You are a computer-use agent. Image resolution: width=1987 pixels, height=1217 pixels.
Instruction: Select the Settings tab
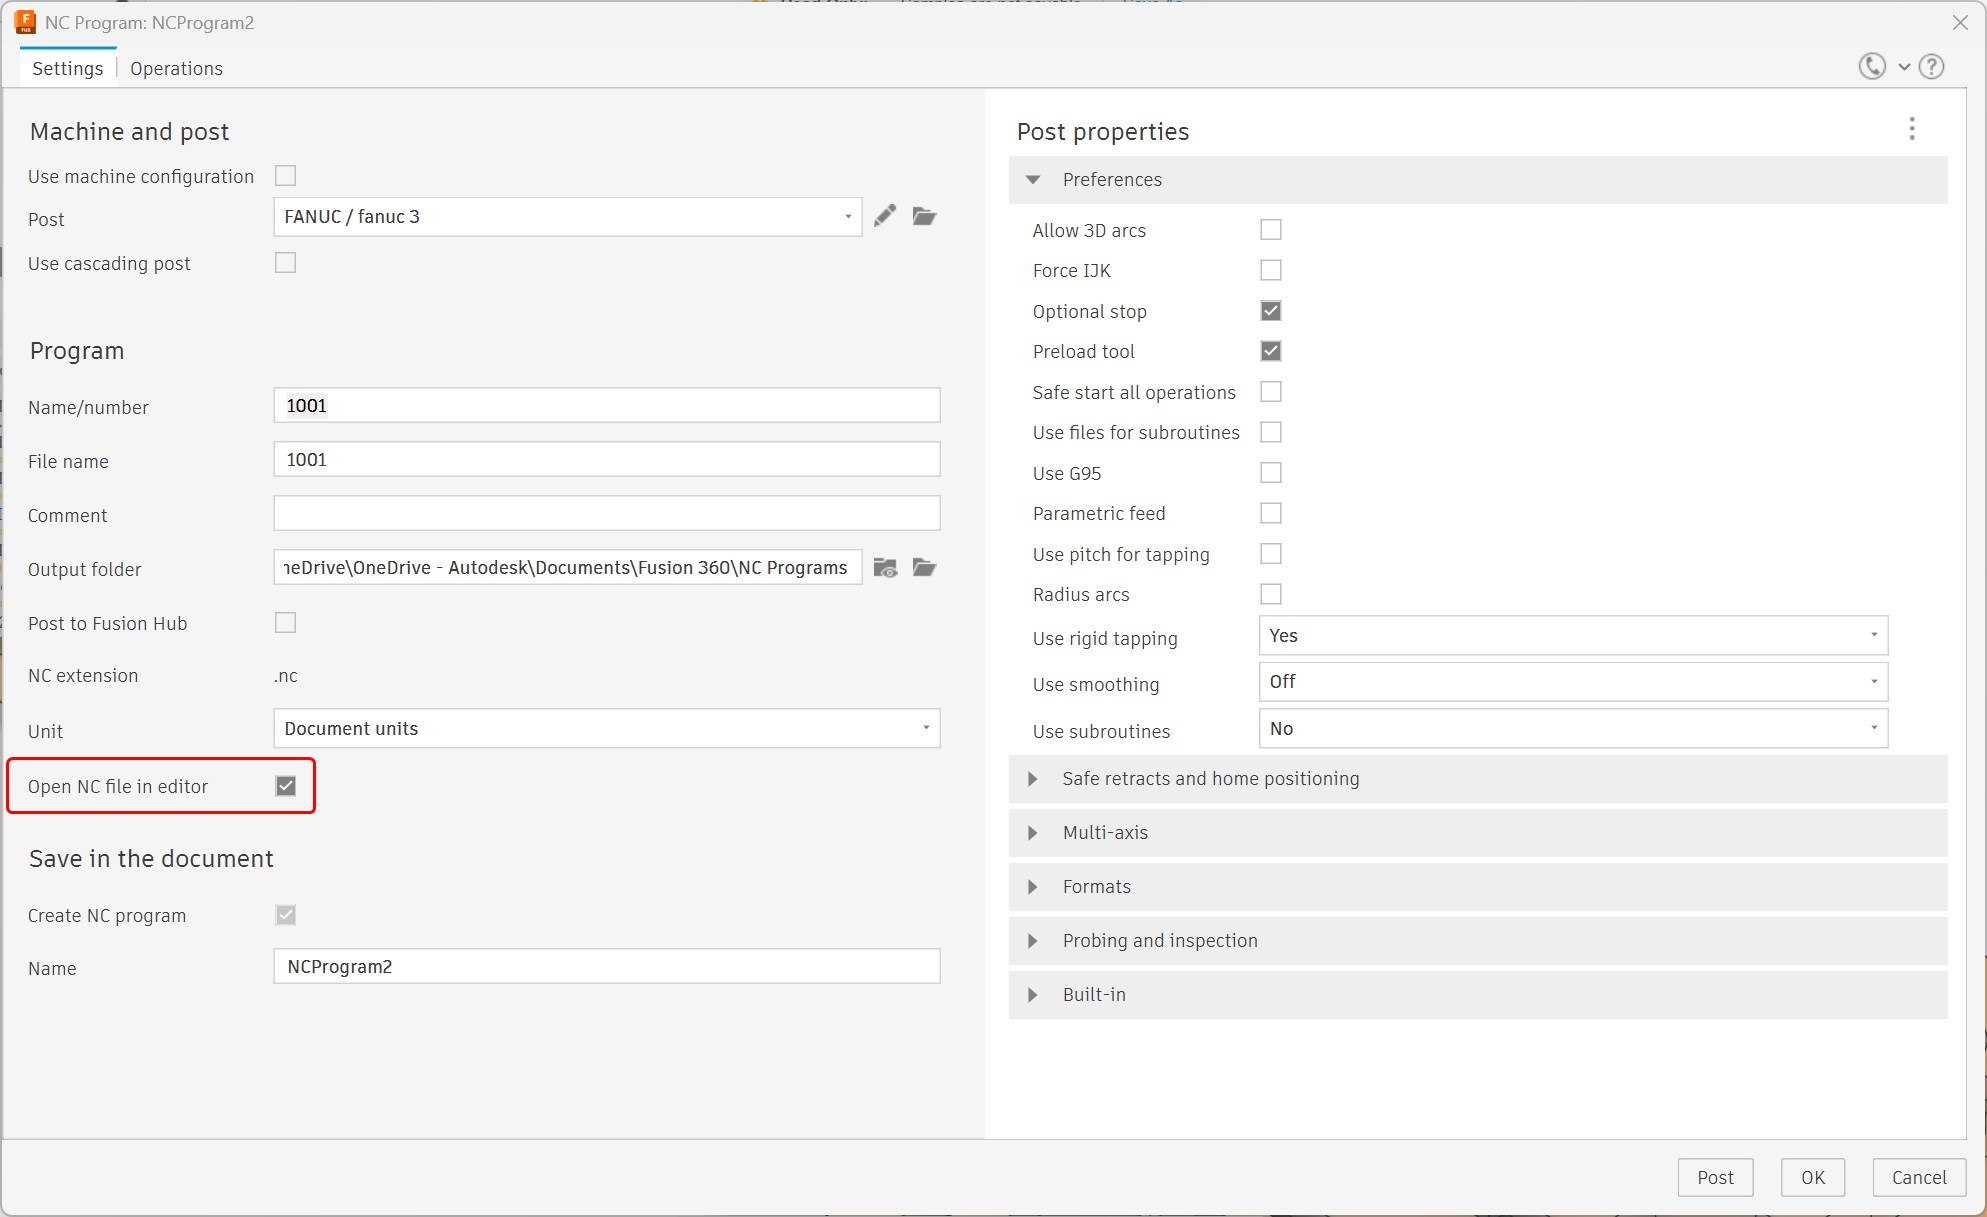coord(68,68)
